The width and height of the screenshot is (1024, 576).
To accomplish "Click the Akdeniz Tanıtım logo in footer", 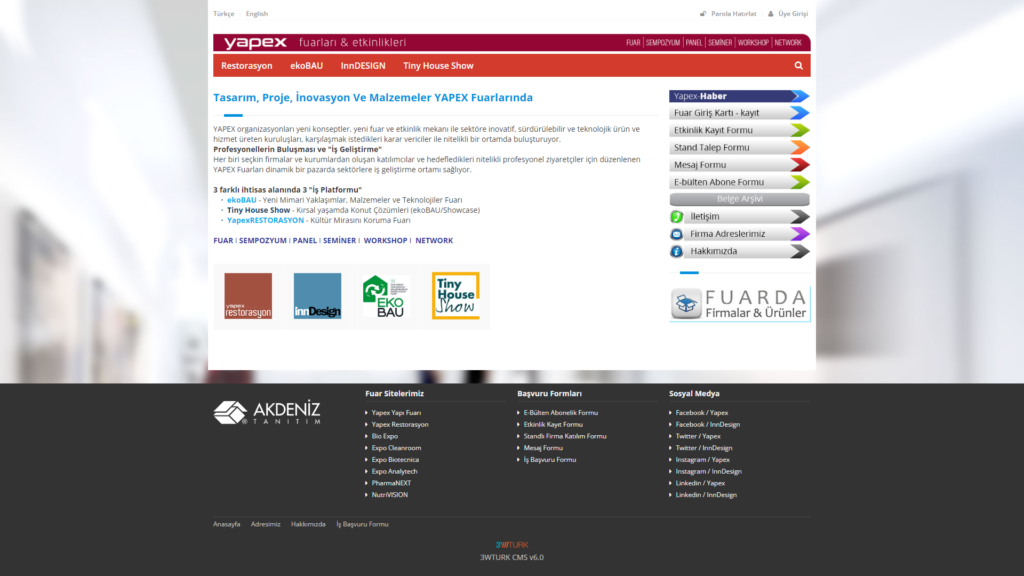I will pos(266,412).
